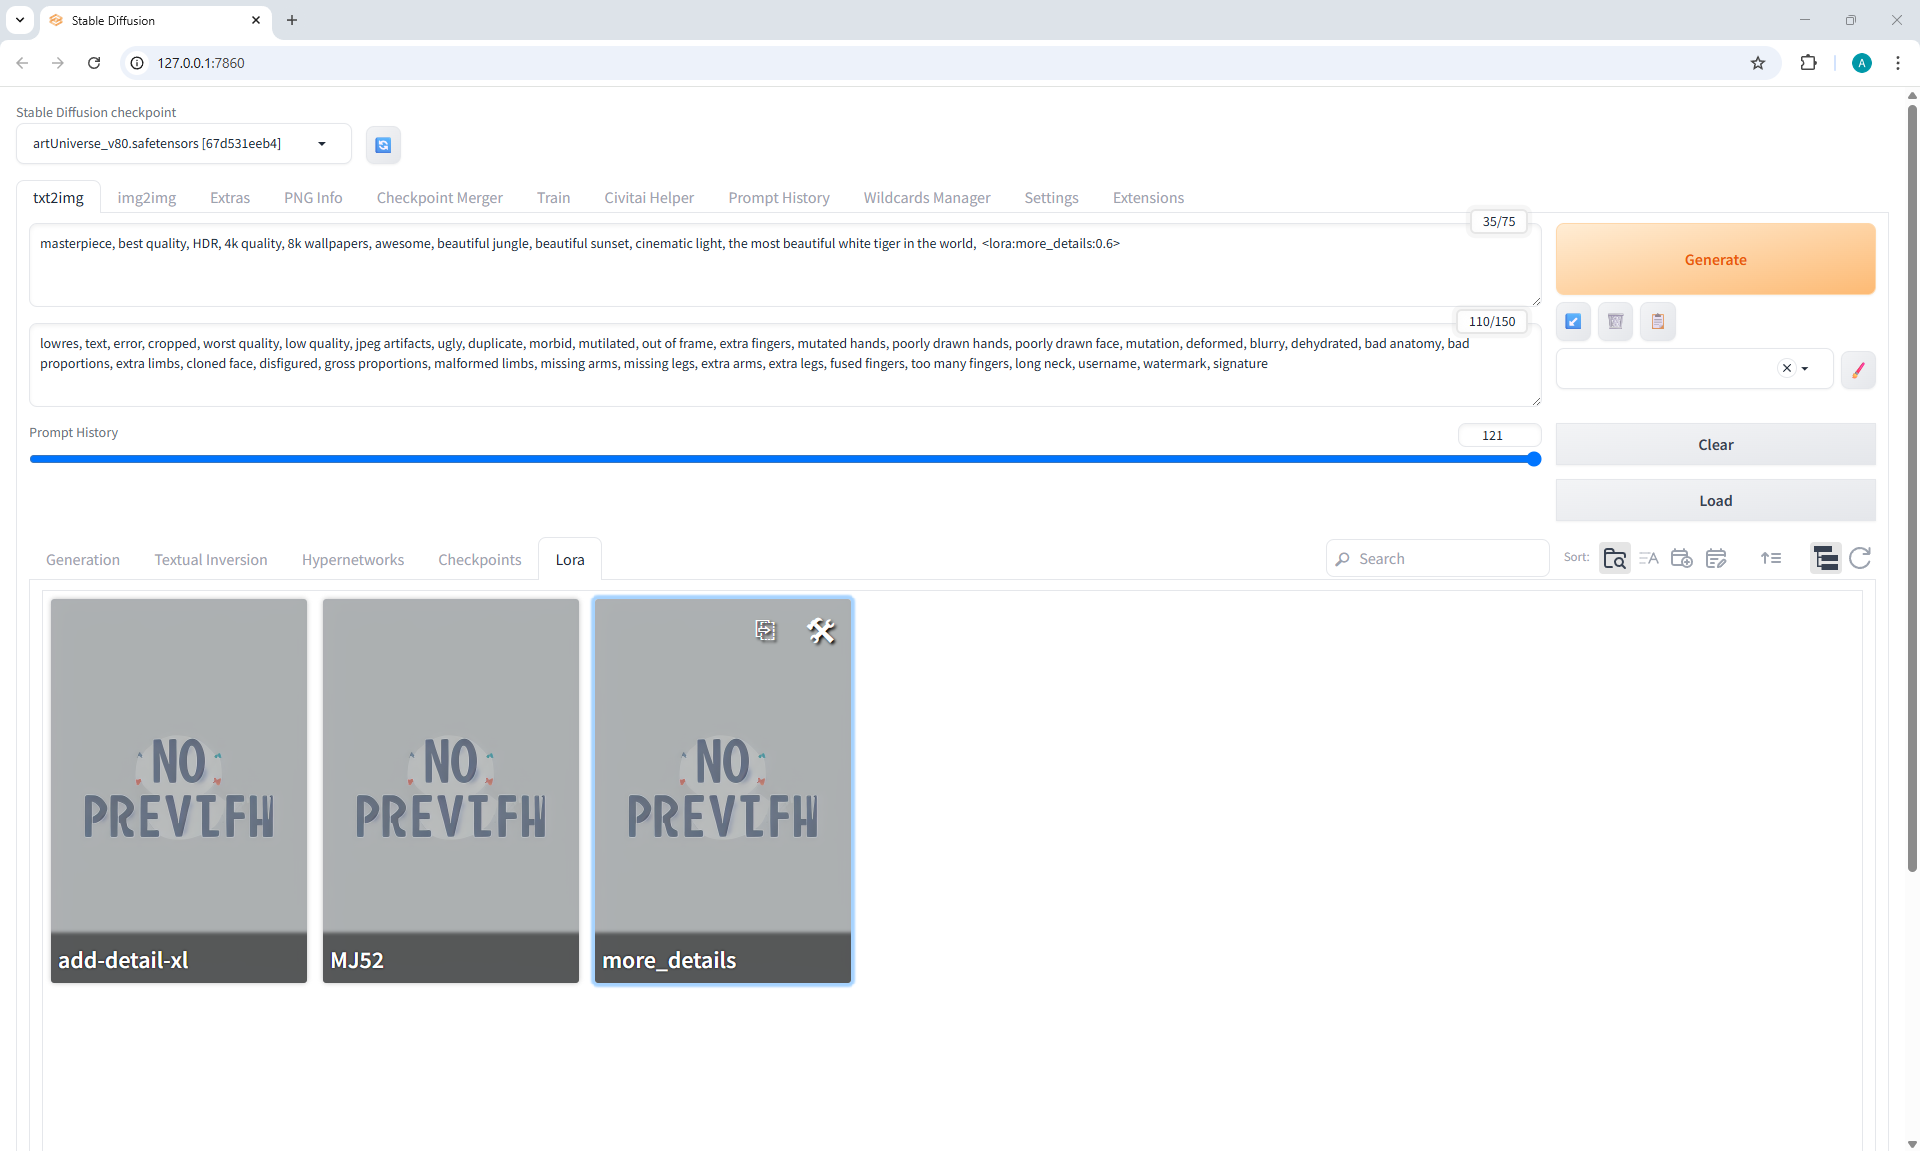The image size is (1920, 1151).
Task: Click the tools icon on more_details card
Action: pos(821,630)
